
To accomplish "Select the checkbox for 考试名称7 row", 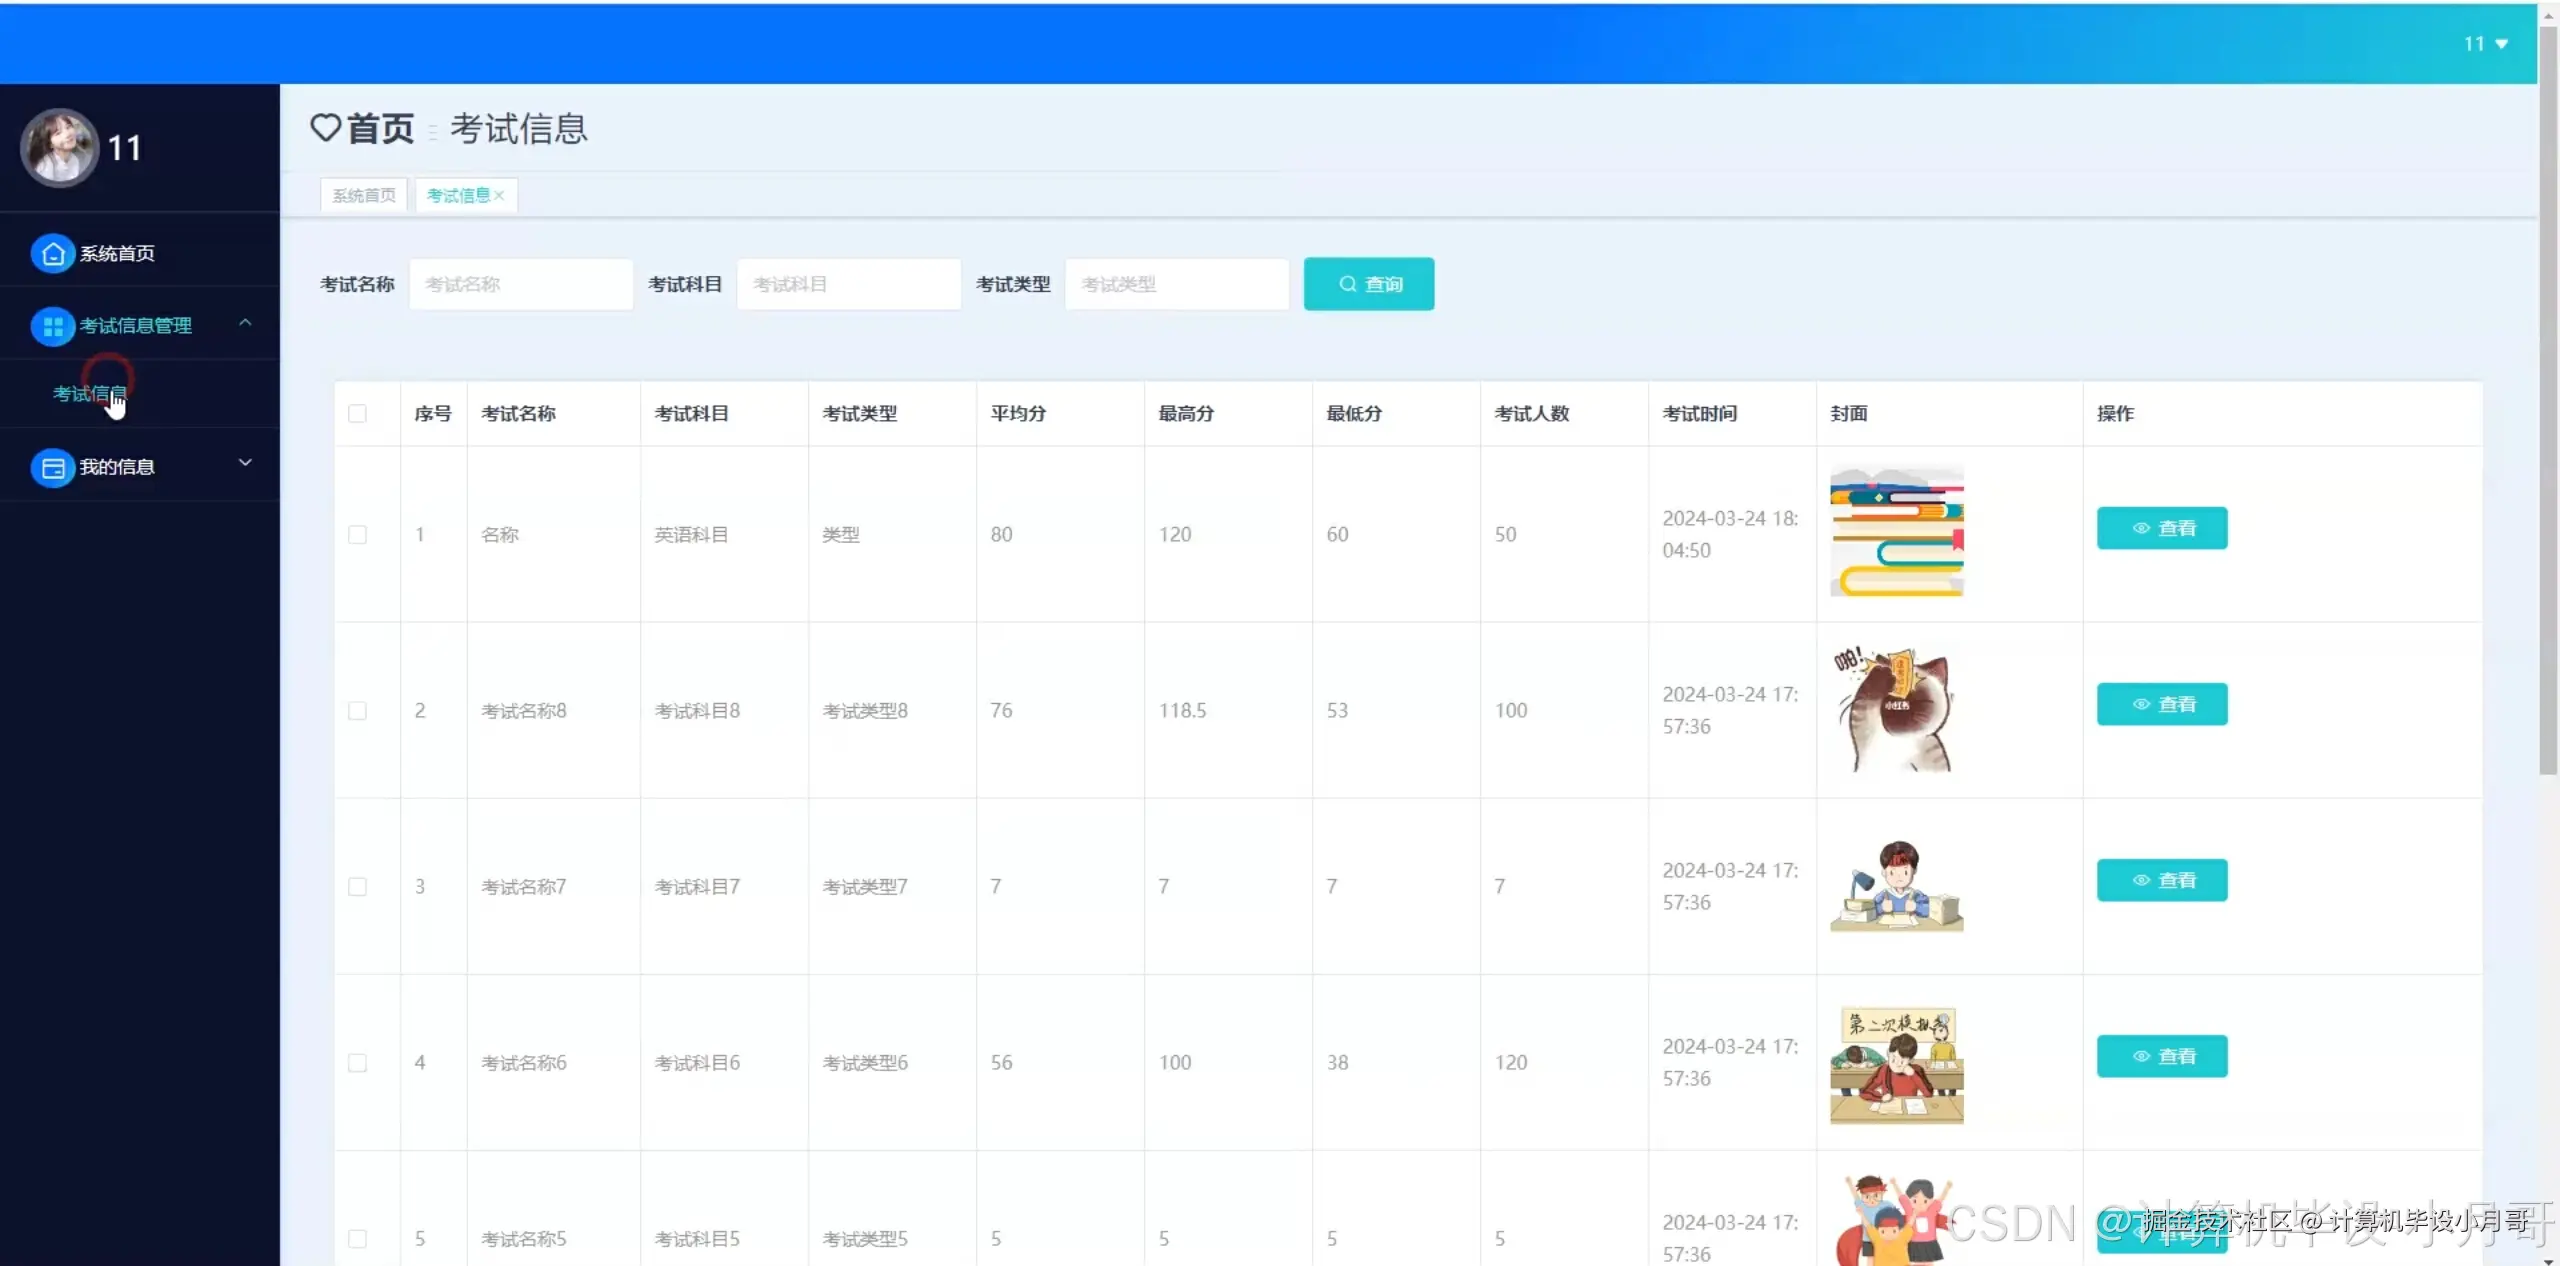I will click(357, 887).
